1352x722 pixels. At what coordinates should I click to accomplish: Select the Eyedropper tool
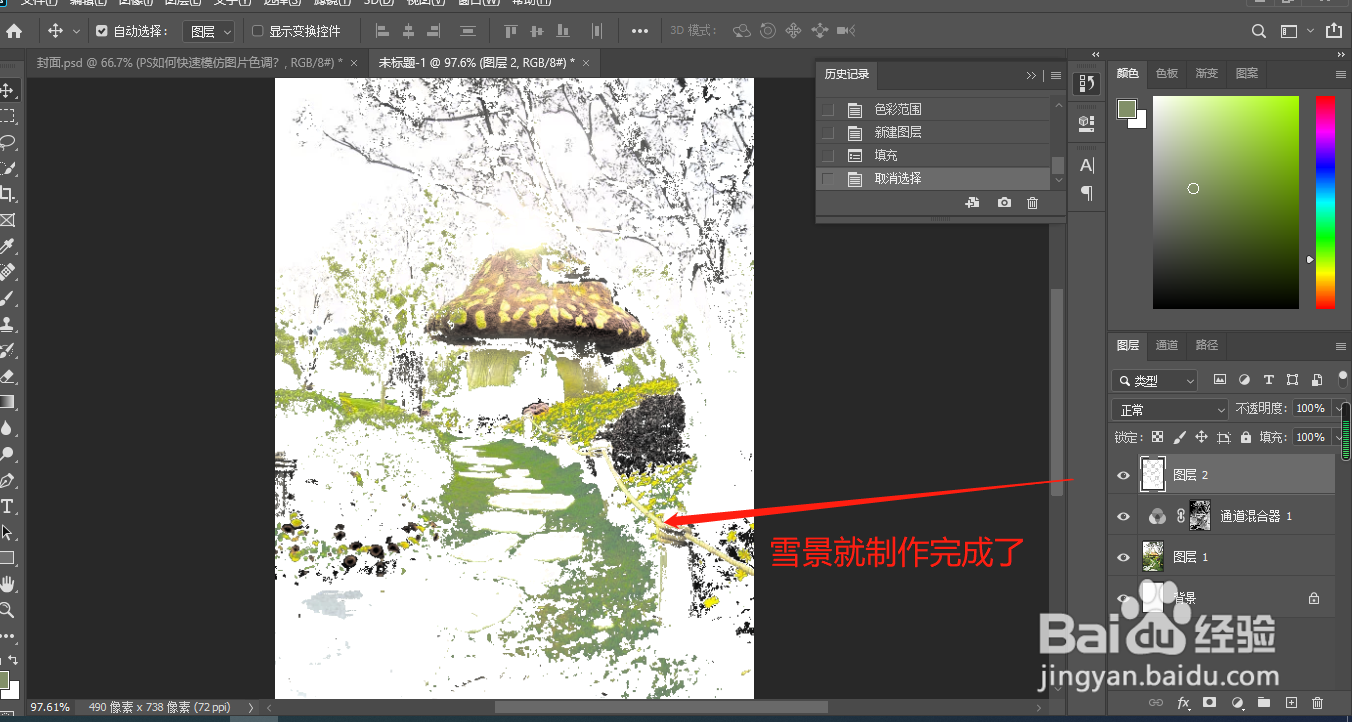[x=7, y=246]
